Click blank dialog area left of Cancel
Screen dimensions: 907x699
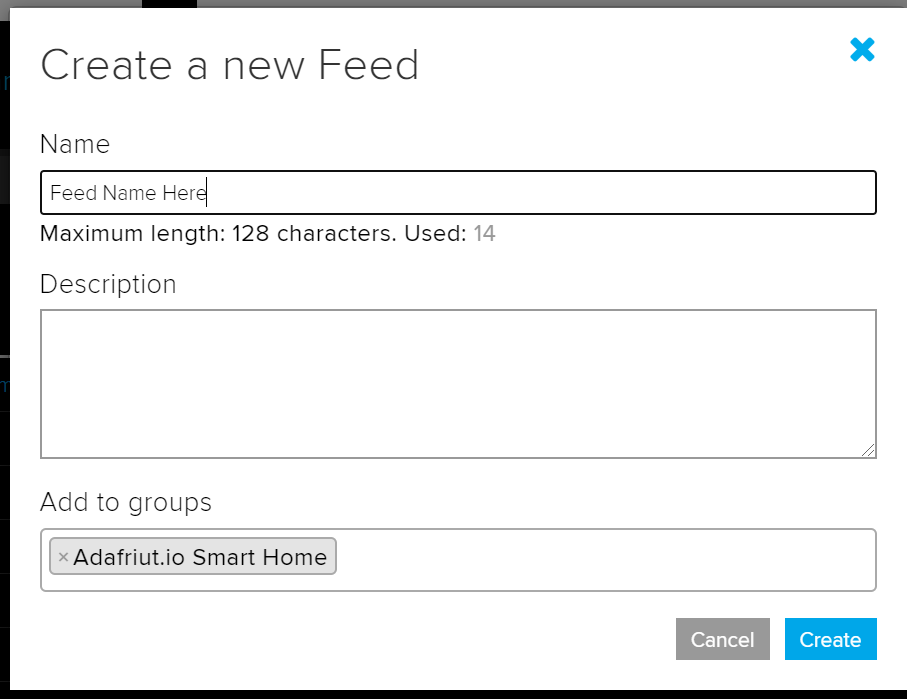(400, 640)
